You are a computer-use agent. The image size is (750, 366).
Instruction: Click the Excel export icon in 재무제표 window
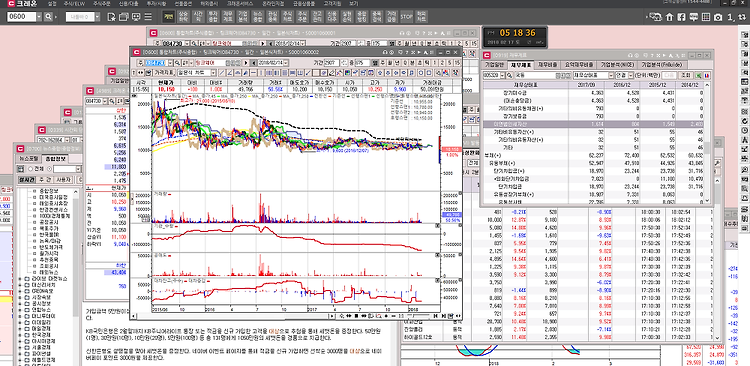(x=698, y=76)
